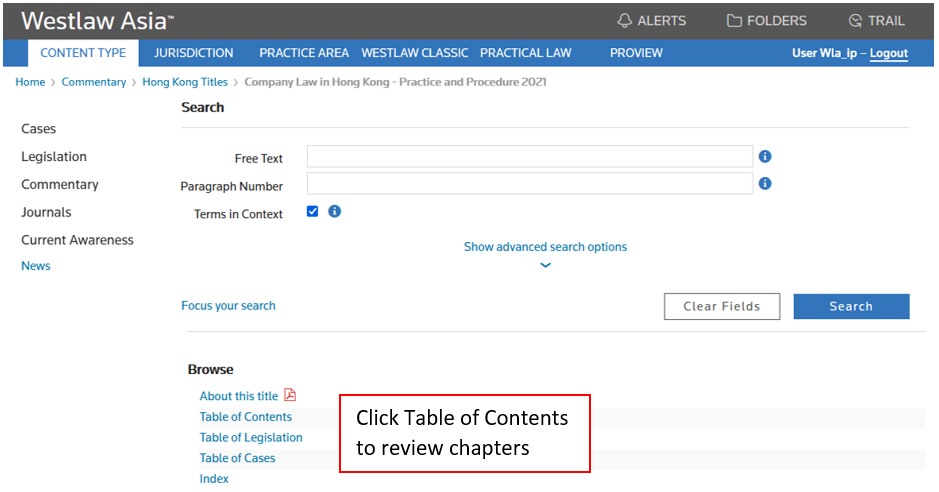Select Legislation in left sidebar
Screen dimensions: 939x492
pos(54,157)
